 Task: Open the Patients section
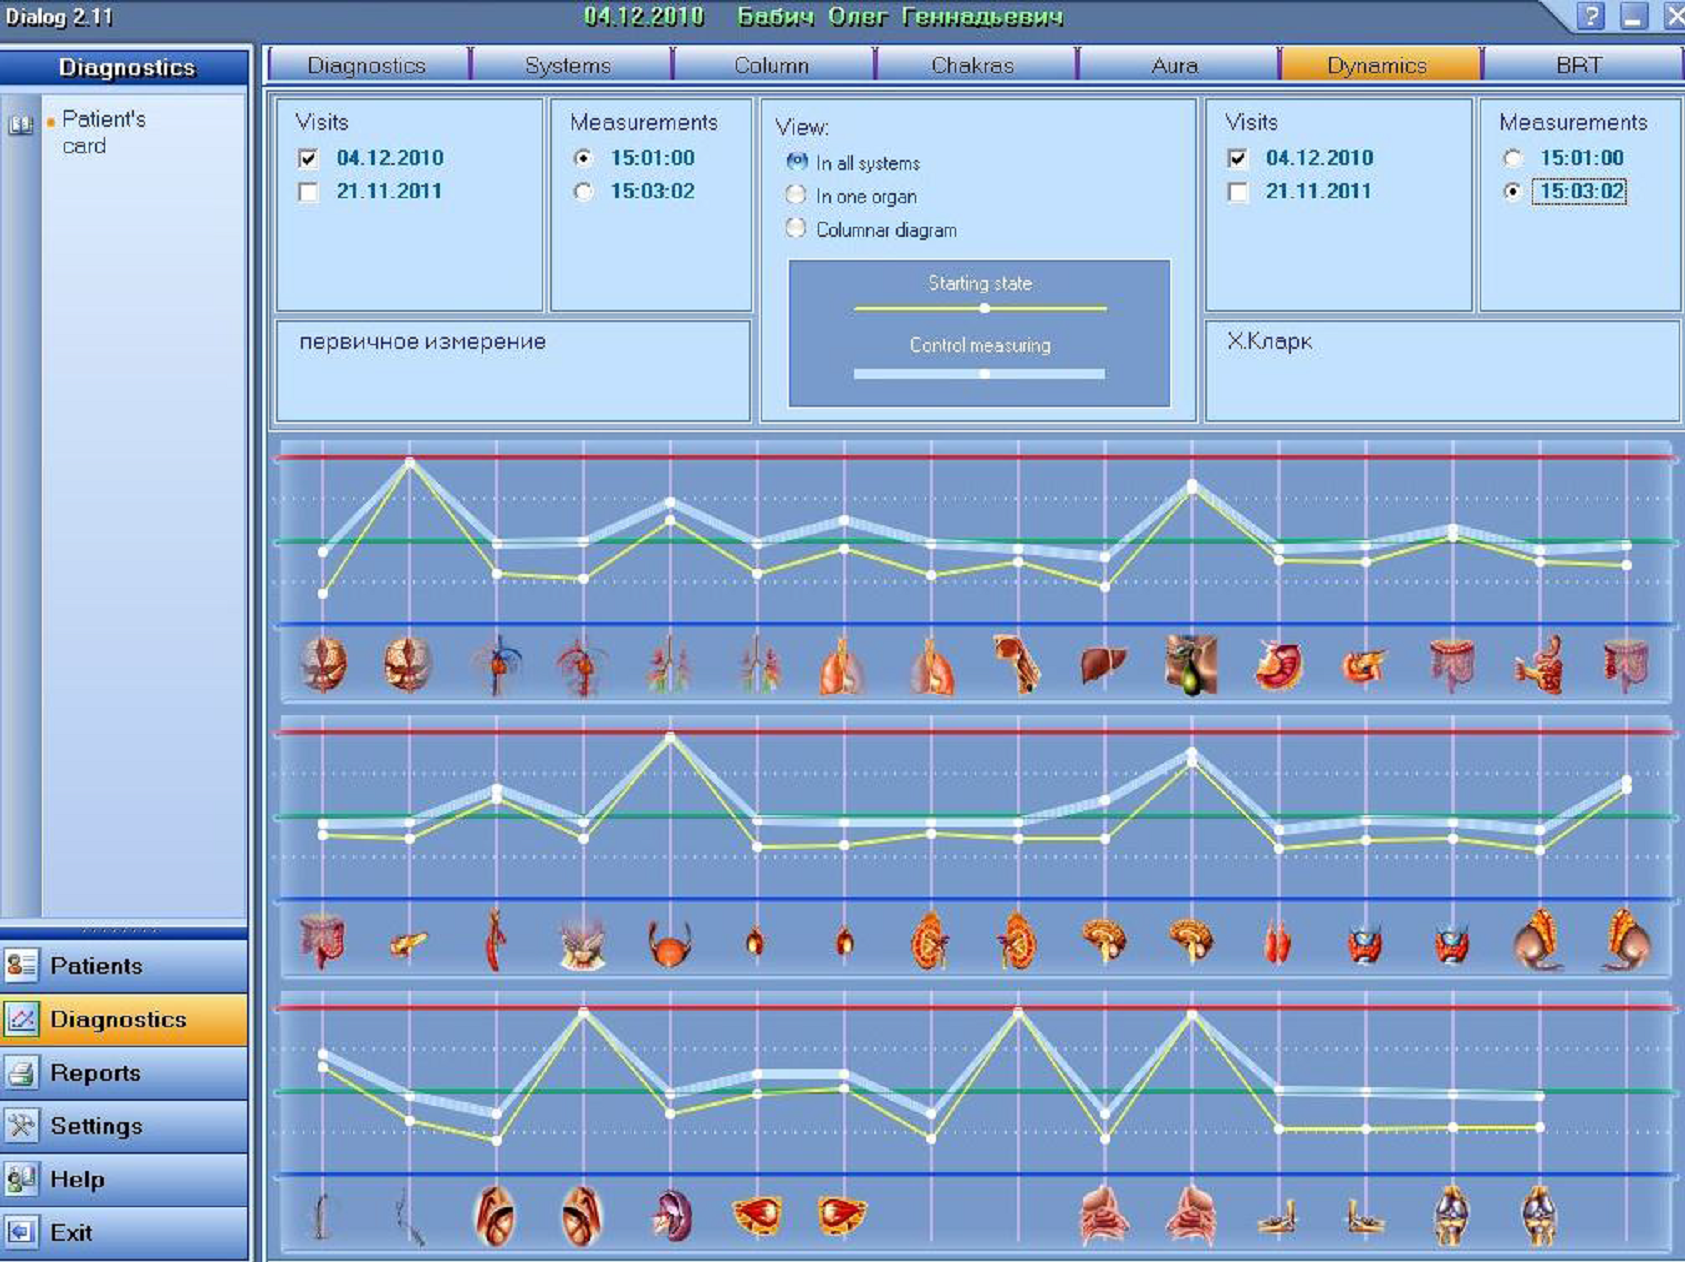[x=124, y=965]
